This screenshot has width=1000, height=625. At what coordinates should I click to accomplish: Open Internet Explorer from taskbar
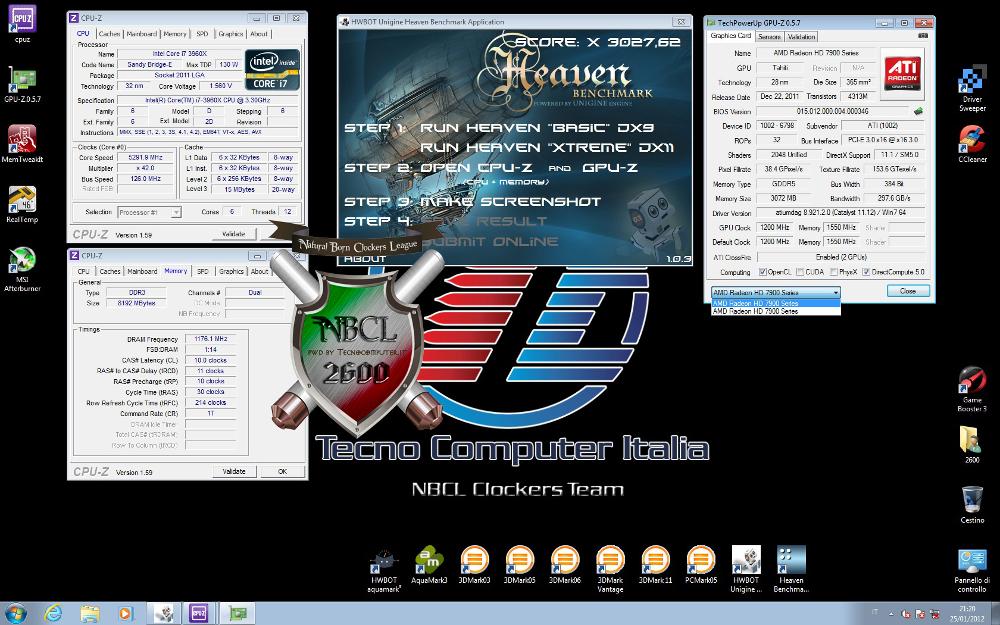54,614
